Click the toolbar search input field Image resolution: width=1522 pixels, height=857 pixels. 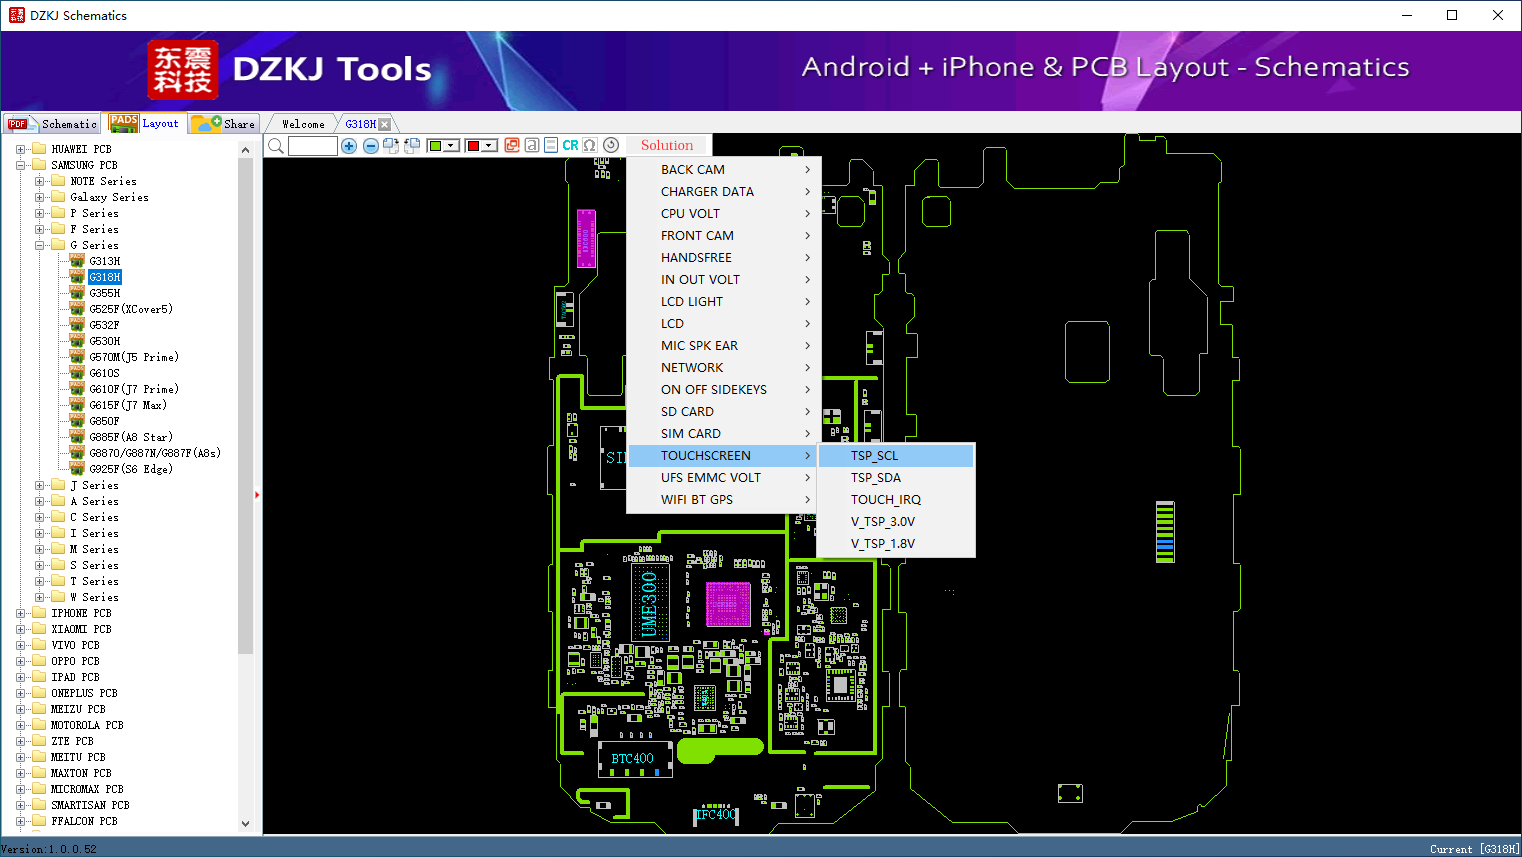tap(313, 146)
